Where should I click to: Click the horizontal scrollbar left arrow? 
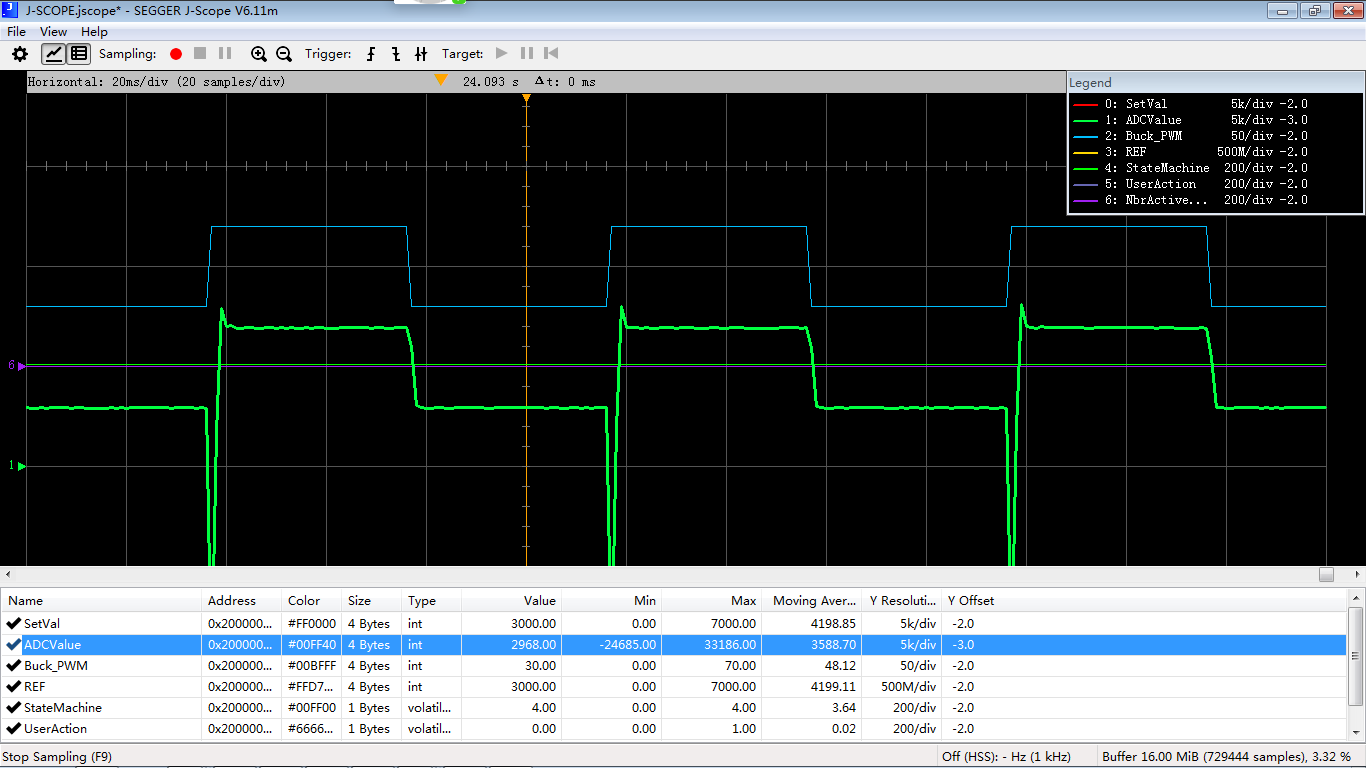pyautogui.click(x=8, y=574)
